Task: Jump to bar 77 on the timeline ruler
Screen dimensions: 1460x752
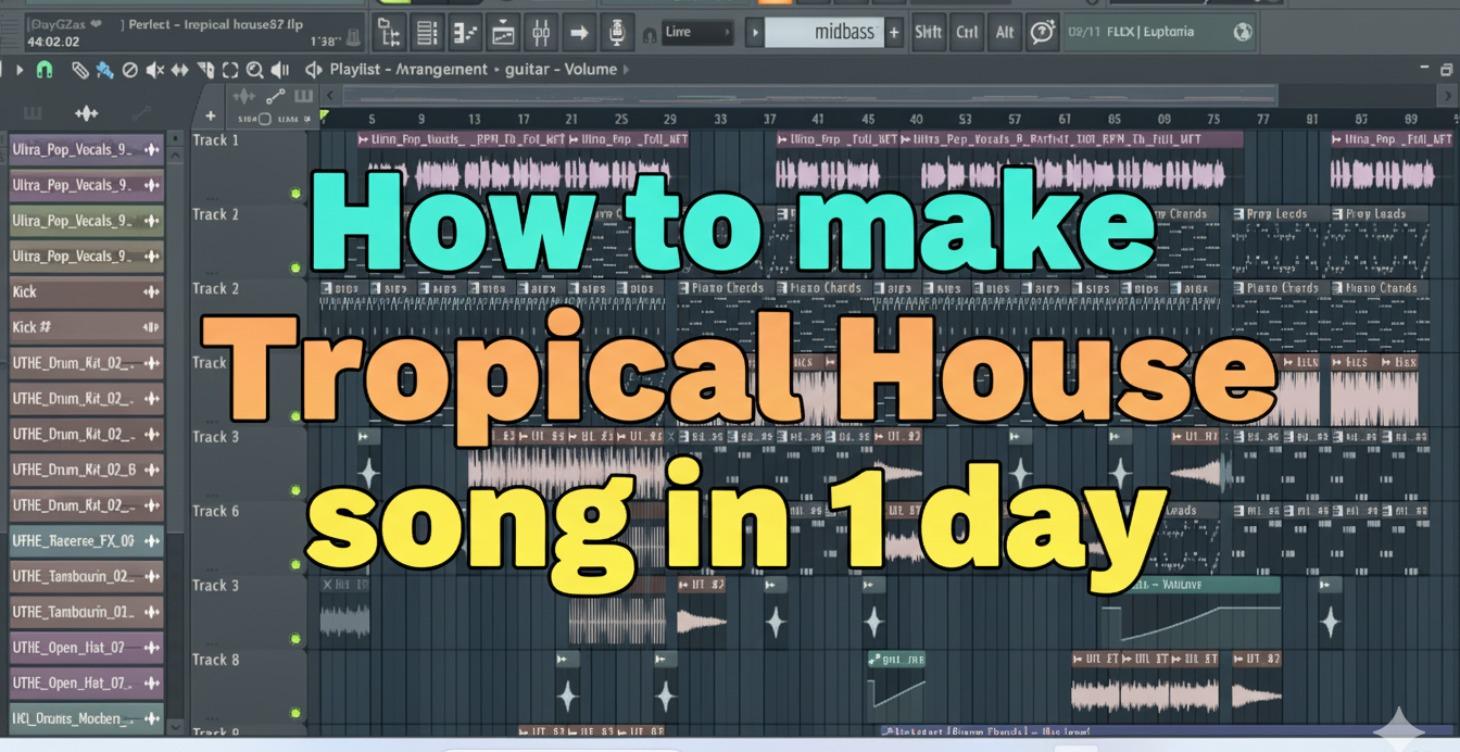Action: coord(1263,119)
